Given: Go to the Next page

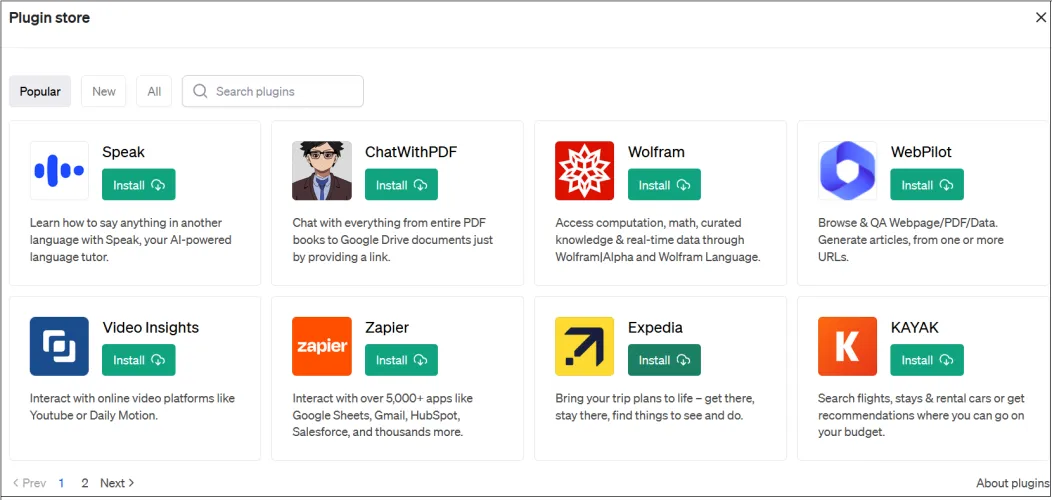Looking at the screenshot, I should 117,483.
